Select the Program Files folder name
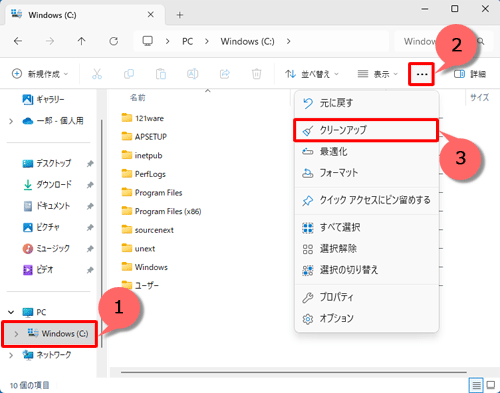This screenshot has height=393, width=500. (x=159, y=193)
